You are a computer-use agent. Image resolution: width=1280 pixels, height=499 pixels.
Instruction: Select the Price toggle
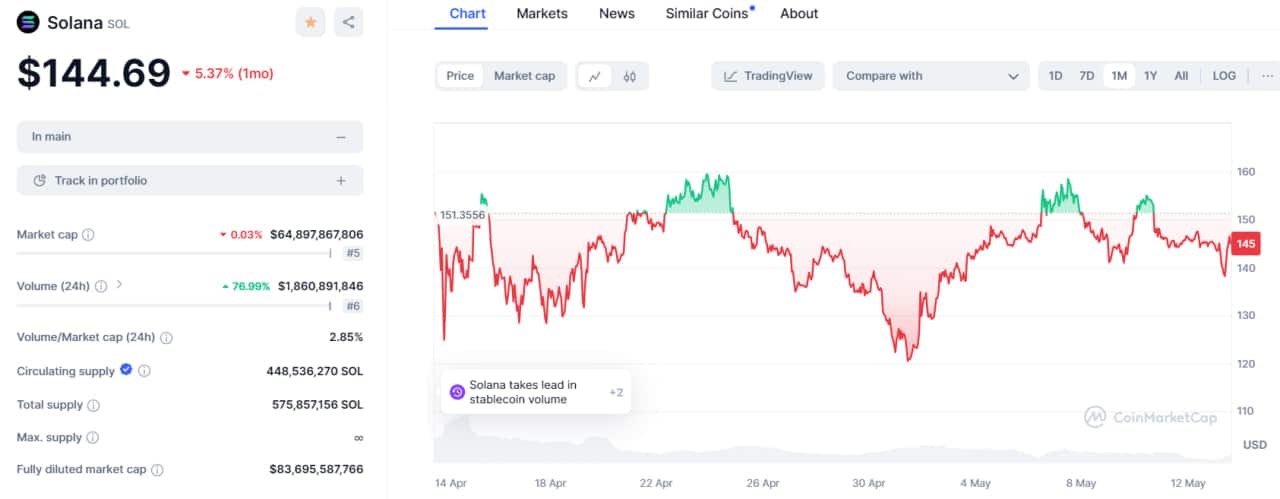(460, 76)
